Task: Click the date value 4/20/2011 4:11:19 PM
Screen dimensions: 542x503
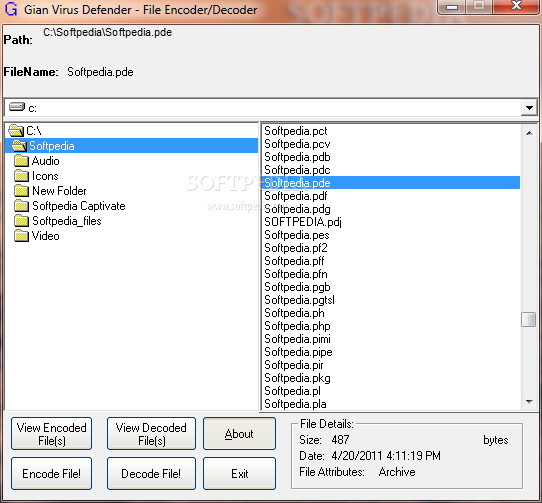Action: pos(386,456)
